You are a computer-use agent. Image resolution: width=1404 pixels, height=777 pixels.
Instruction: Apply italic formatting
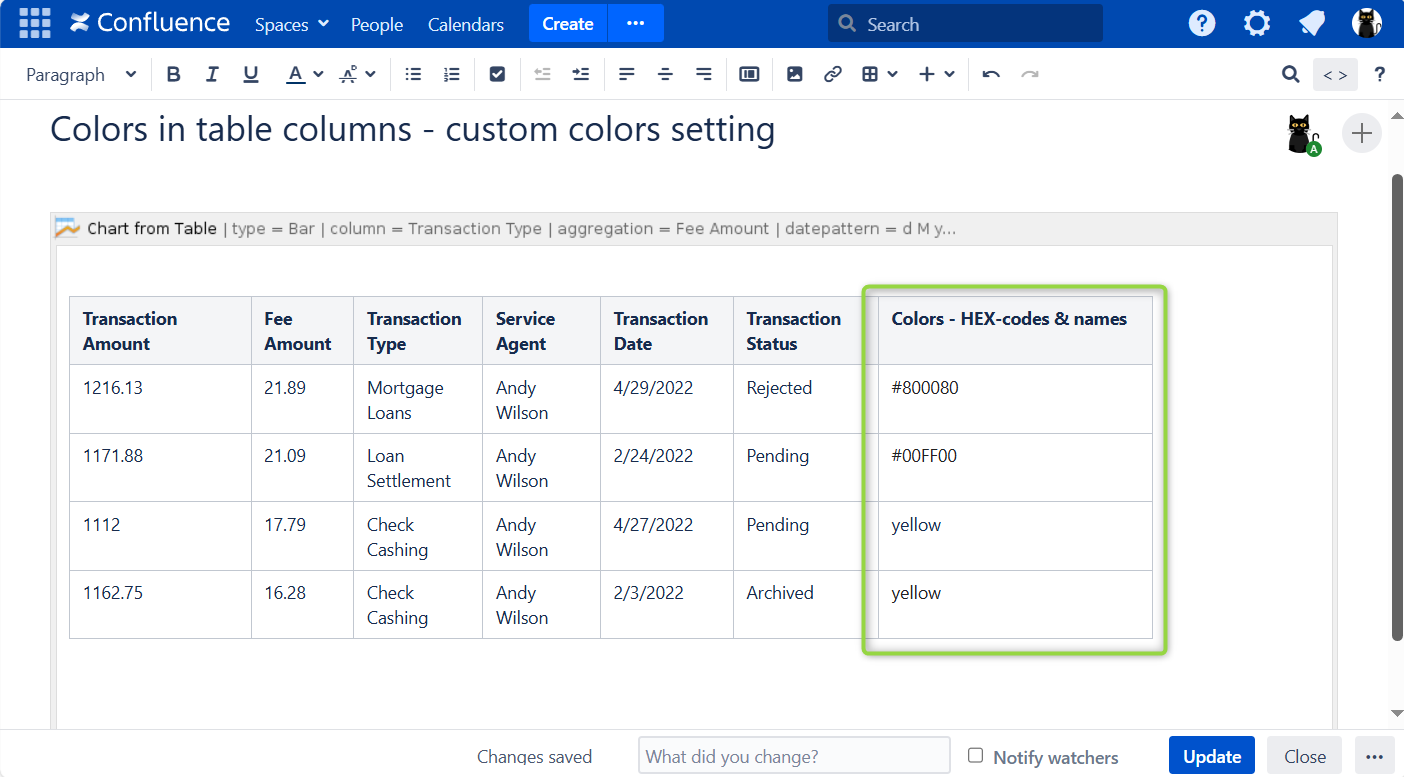click(x=212, y=74)
